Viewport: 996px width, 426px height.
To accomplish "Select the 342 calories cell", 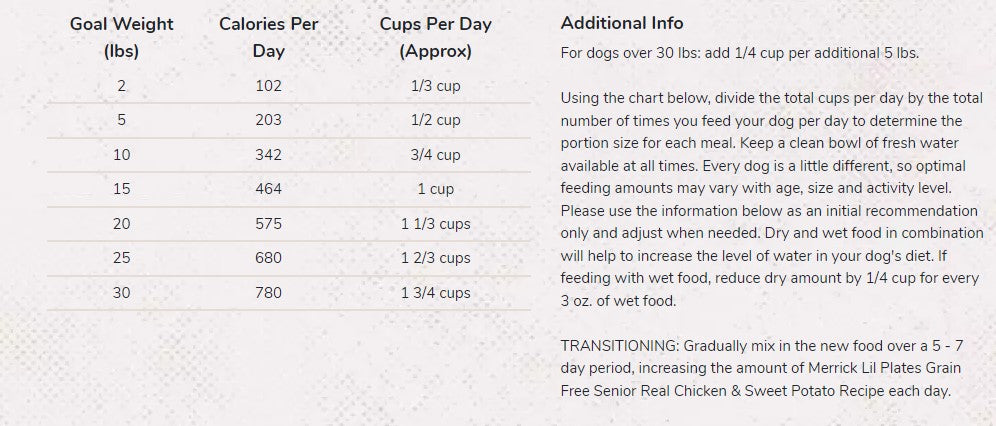I will click(x=269, y=154).
